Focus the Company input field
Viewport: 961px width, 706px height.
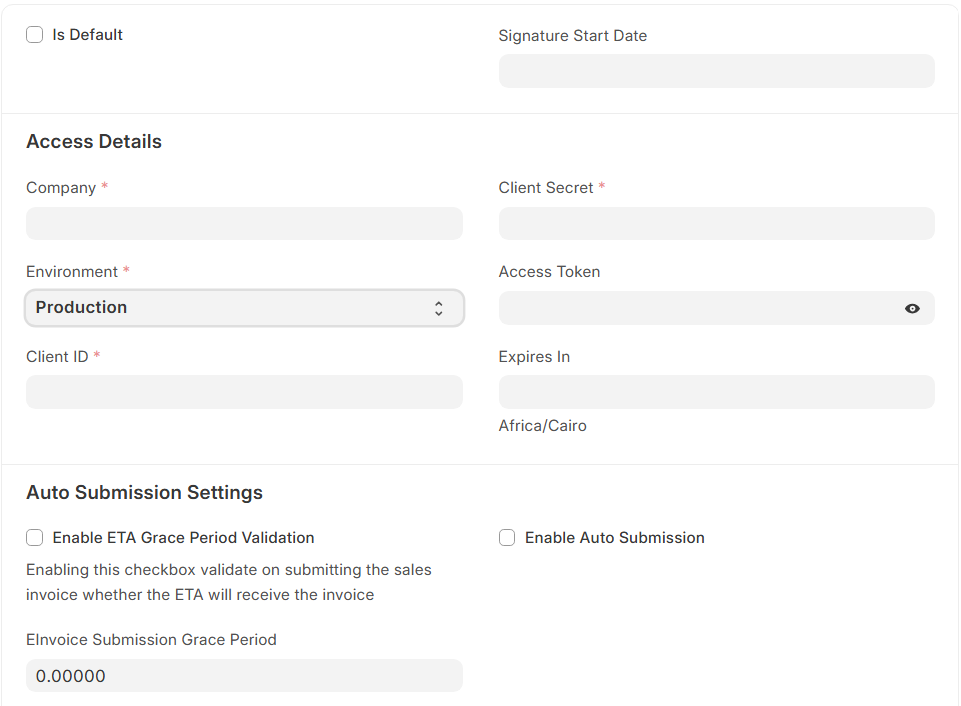(x=244, y=223)
